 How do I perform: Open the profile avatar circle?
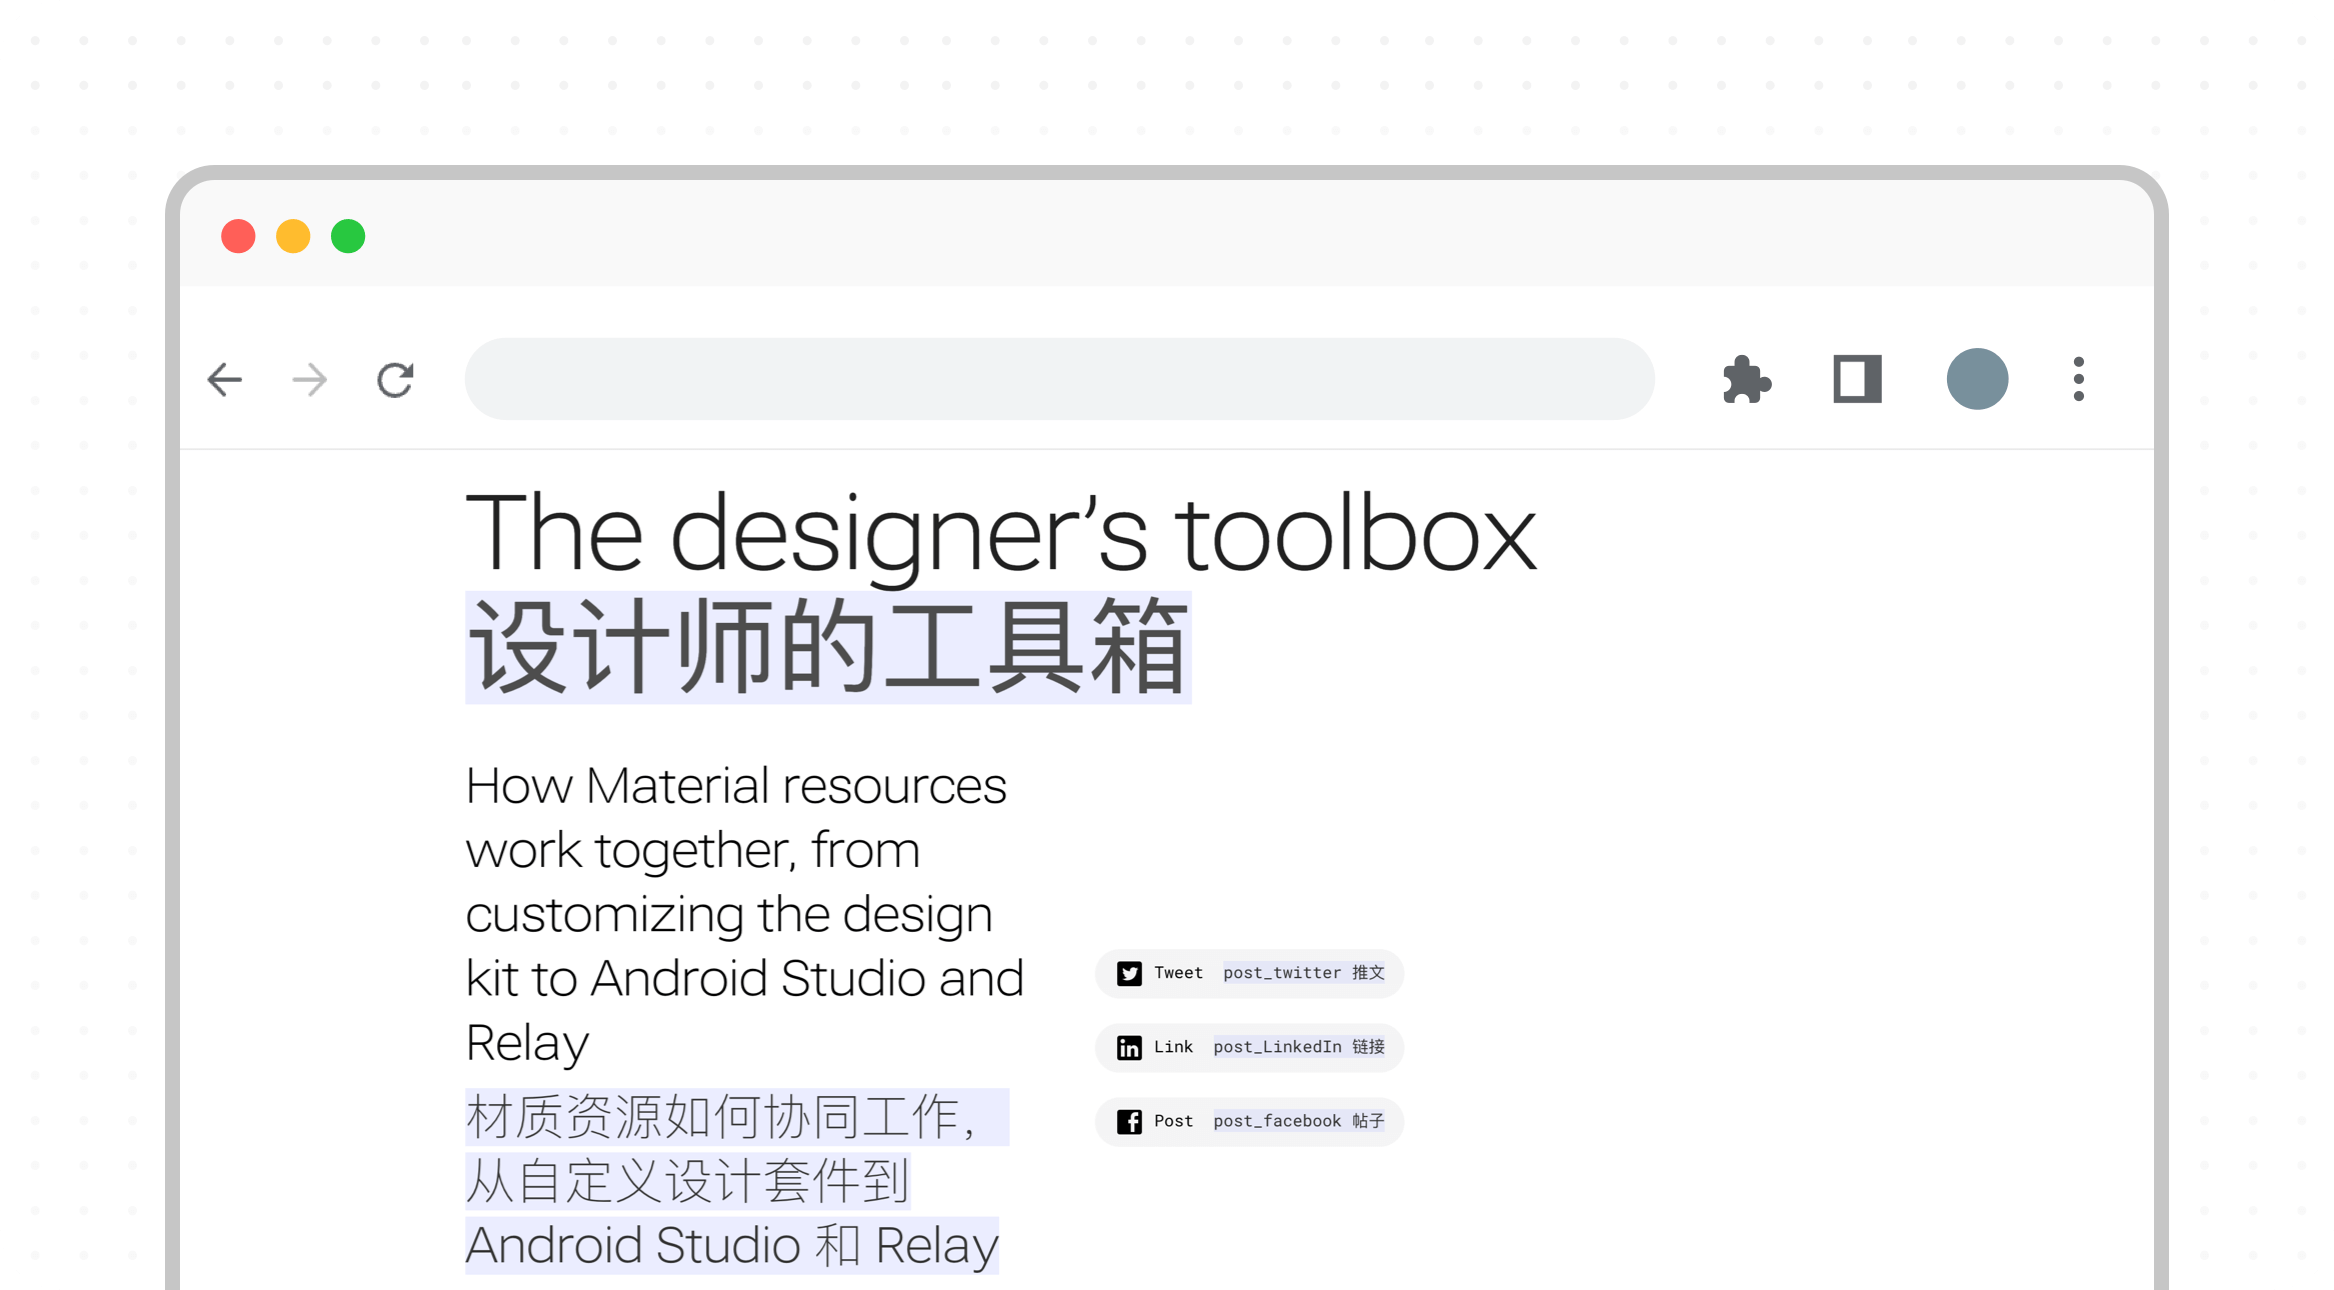coord(1977,379)
